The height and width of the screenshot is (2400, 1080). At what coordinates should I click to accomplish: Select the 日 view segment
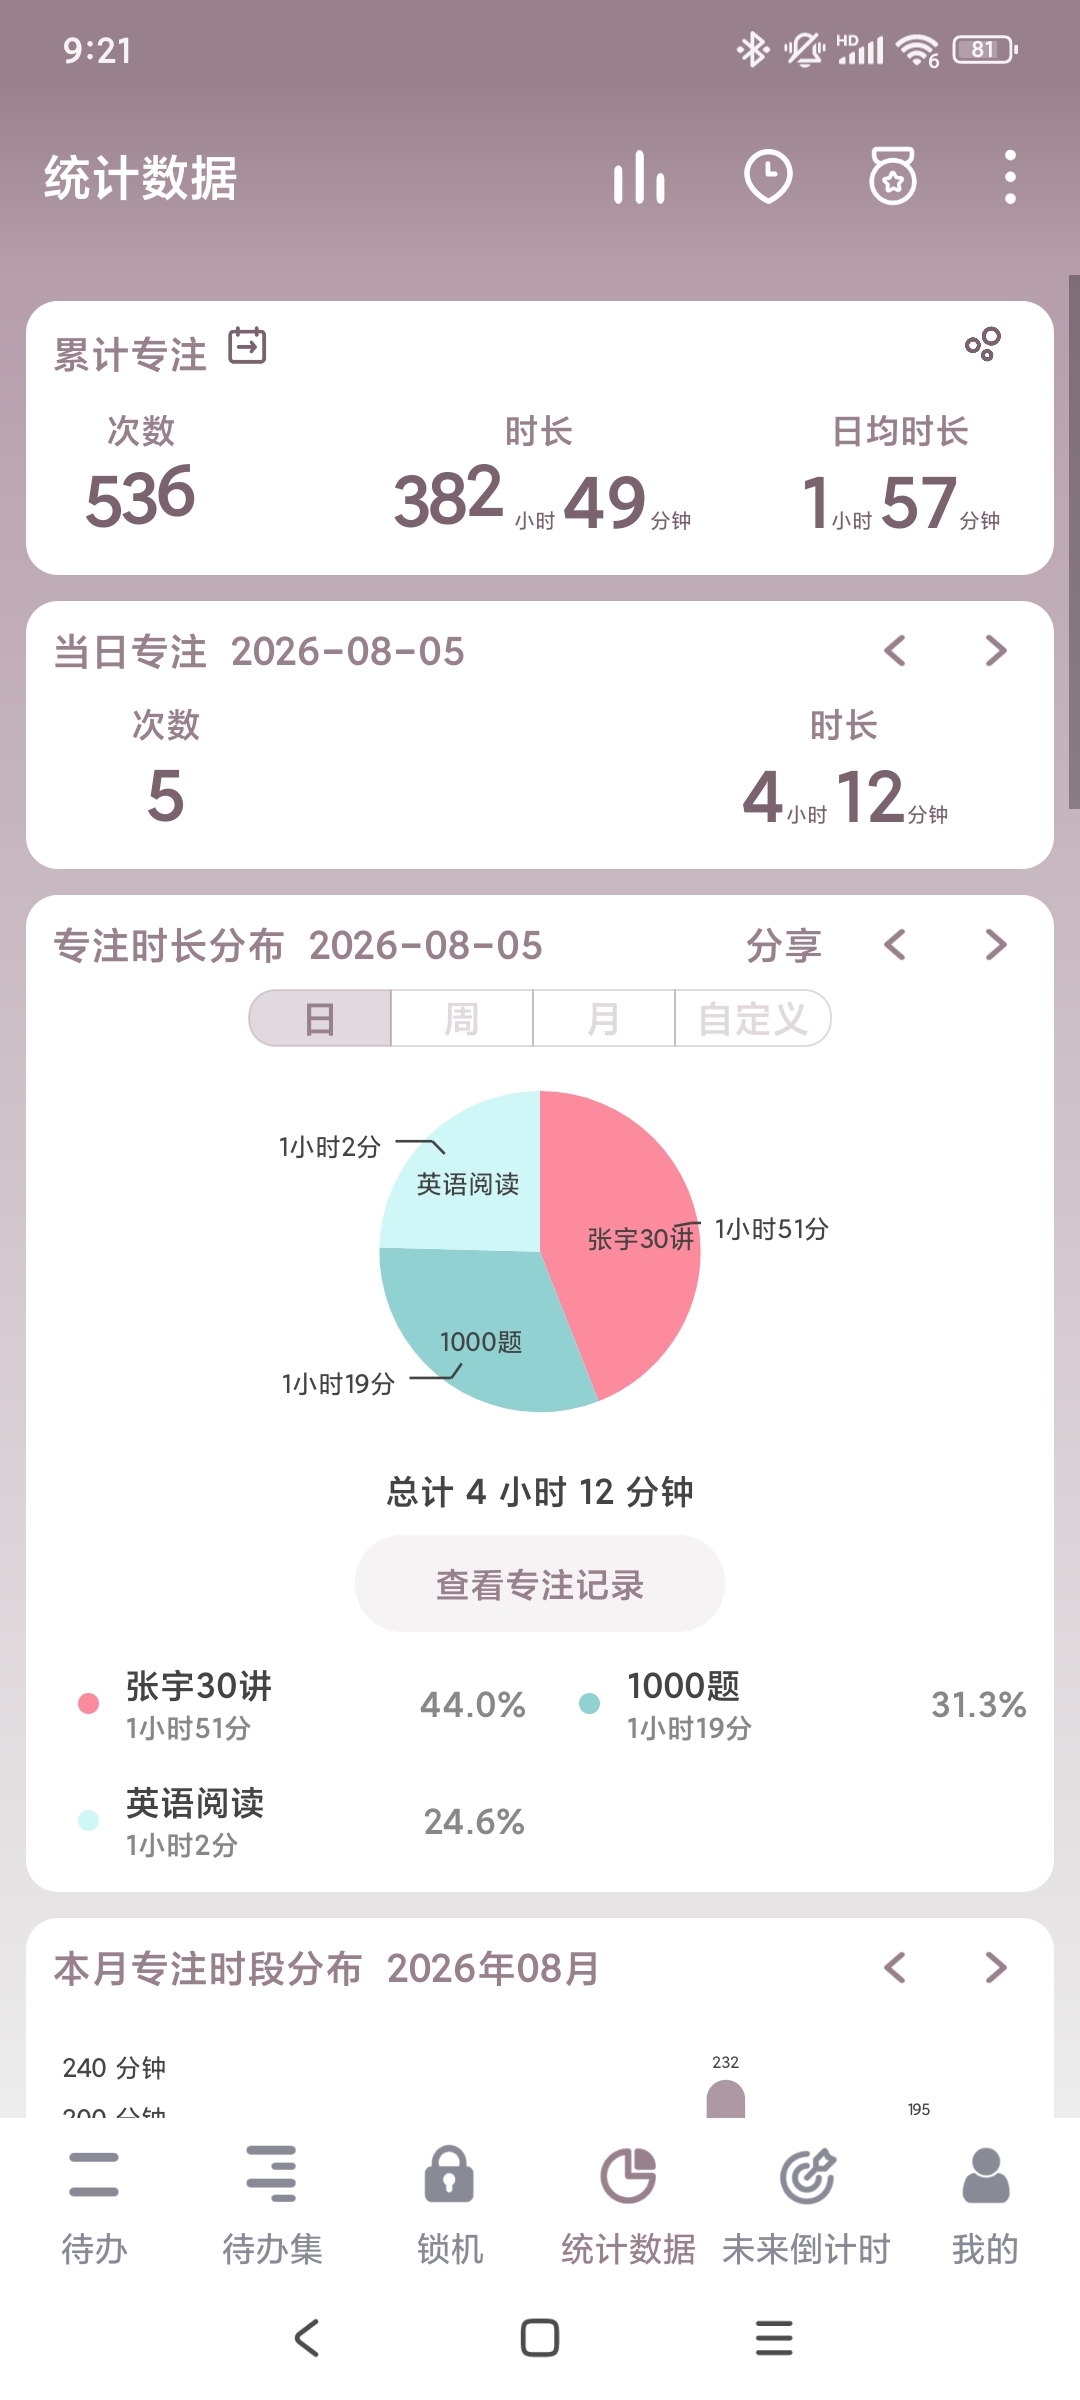tap(320, 1019)
